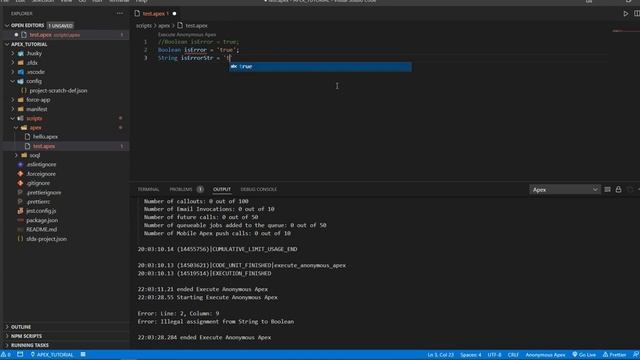Clear the output panel with the list icon
Image resolution: width=640 pixels, height=360 pixels.
(607, 189)
